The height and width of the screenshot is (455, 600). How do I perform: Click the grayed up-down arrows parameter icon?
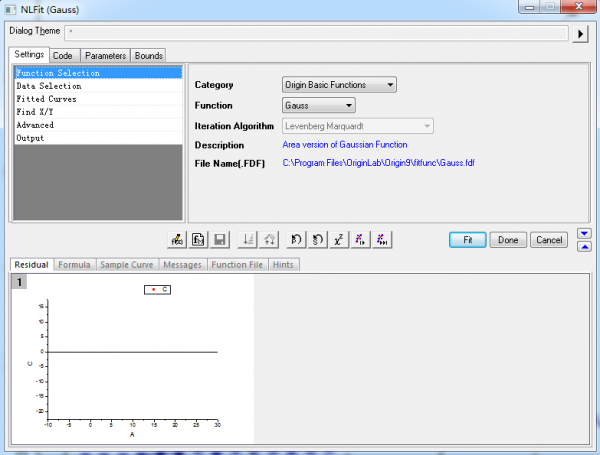[x=269, y=240]
